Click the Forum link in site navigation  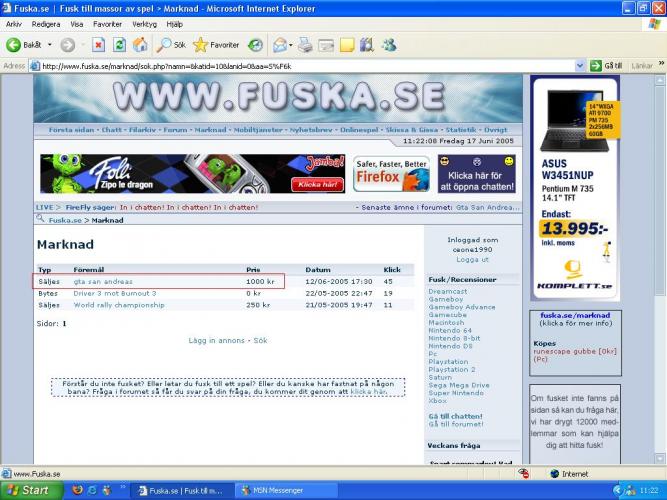[175, 130]
